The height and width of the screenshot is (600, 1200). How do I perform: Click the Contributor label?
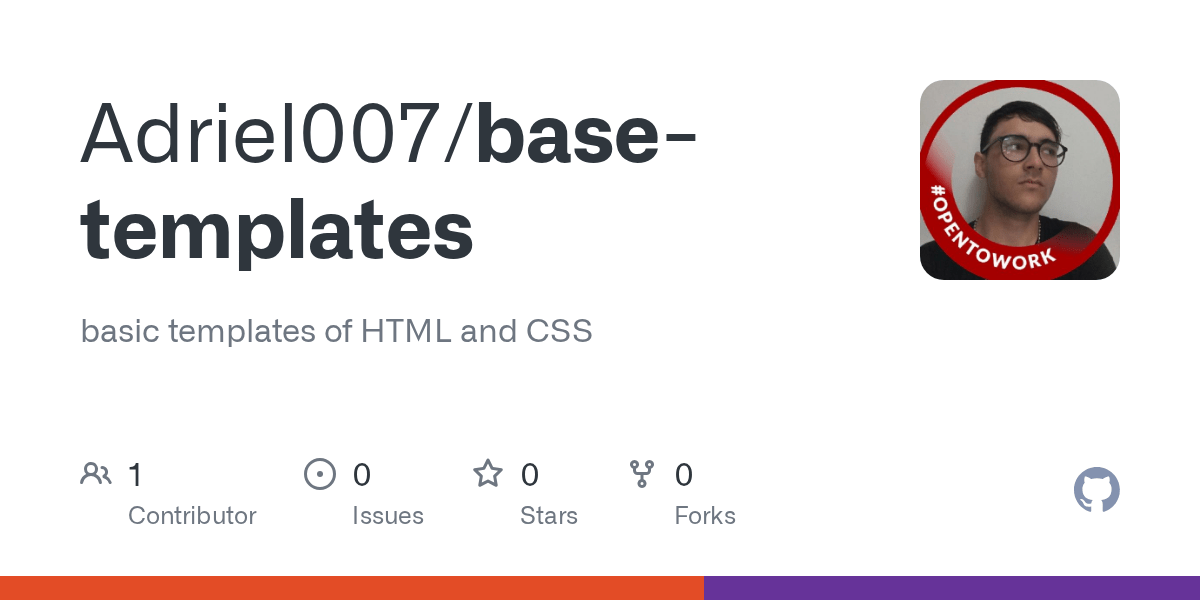coord(192,516)
